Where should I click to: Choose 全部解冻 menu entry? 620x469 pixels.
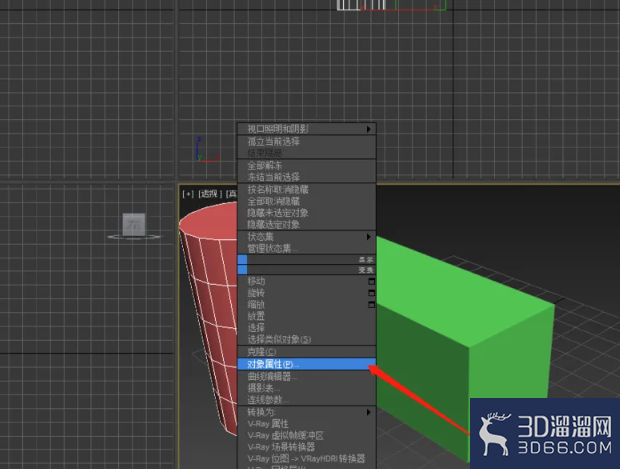pyautogui.click(x=306, y=165)
